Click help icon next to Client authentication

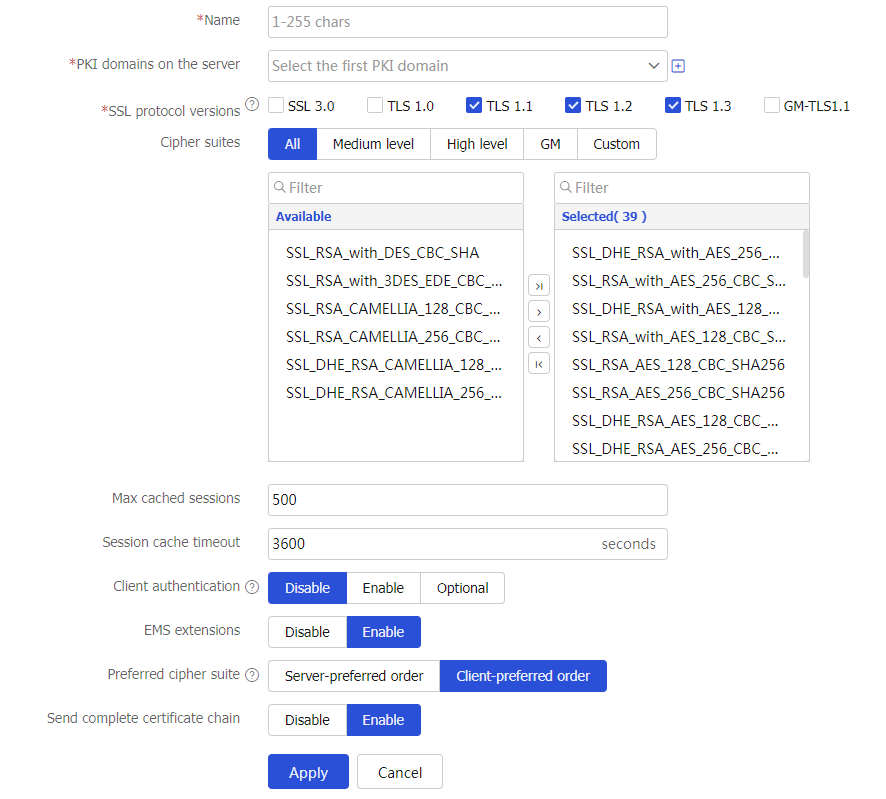point(252,587)
